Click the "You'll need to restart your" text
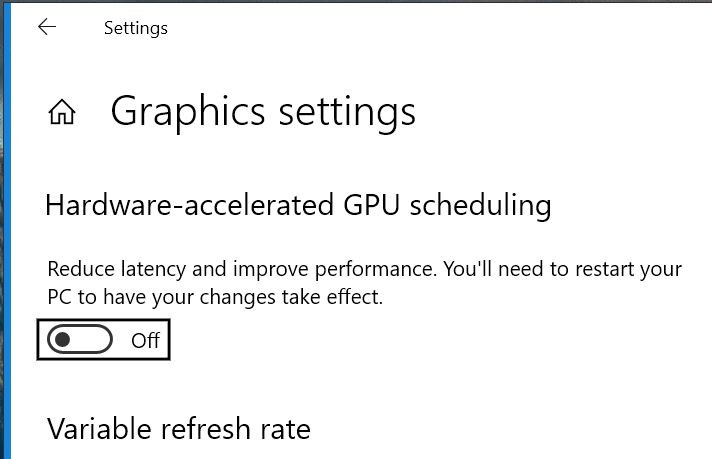 click(x=563, y=270)
